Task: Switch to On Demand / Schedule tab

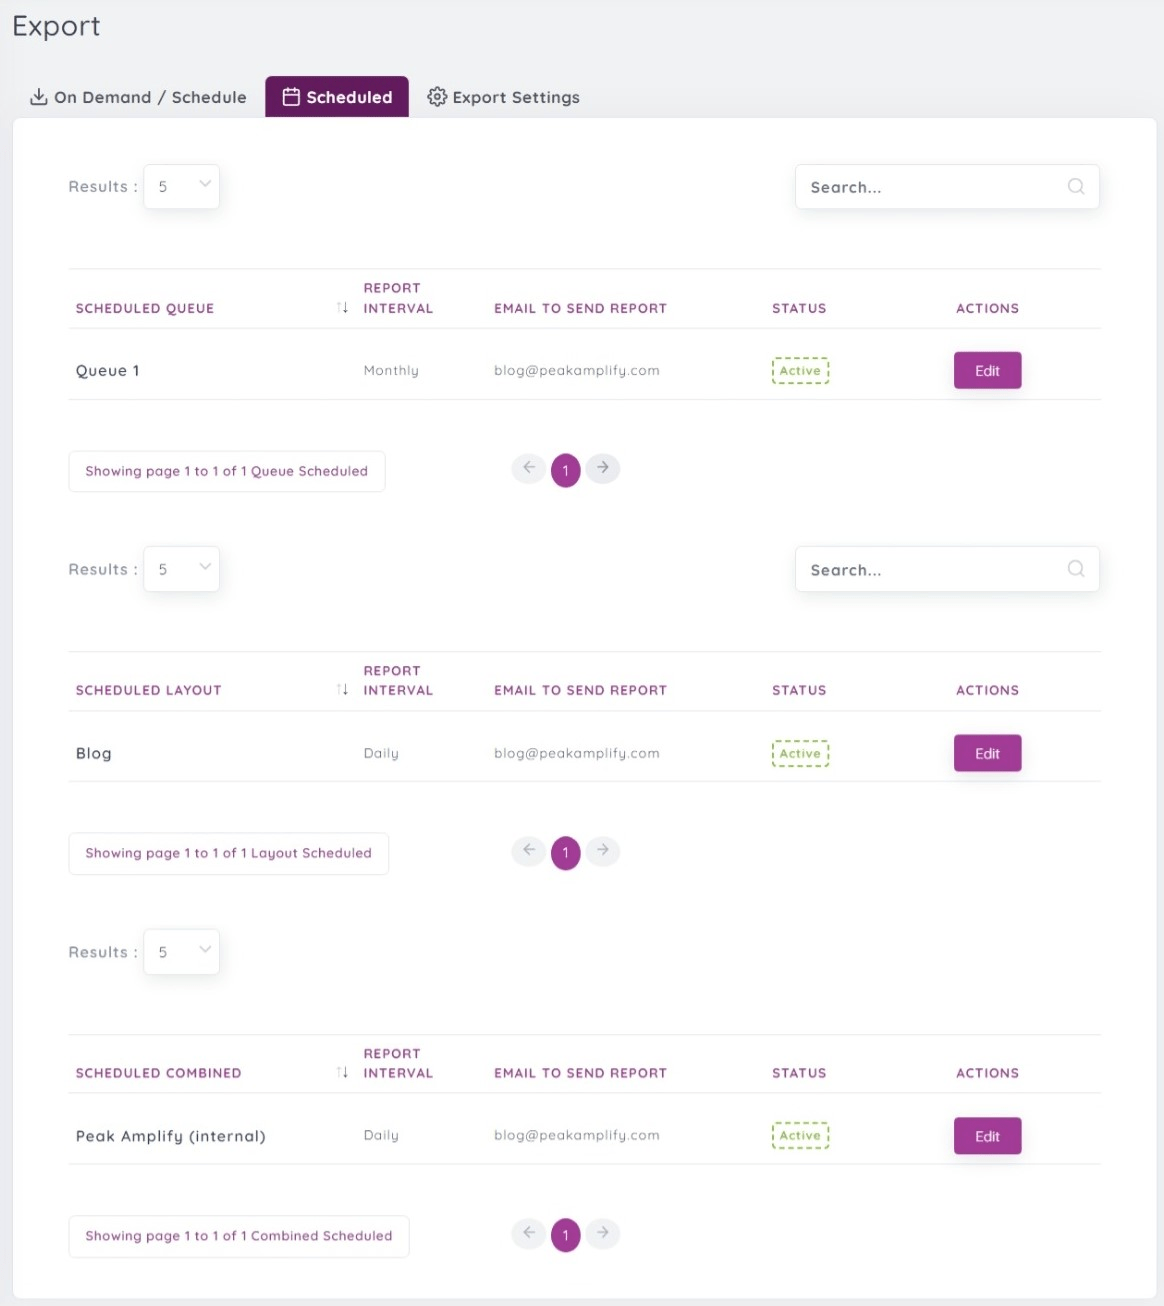Action: (x=138, y=97)
